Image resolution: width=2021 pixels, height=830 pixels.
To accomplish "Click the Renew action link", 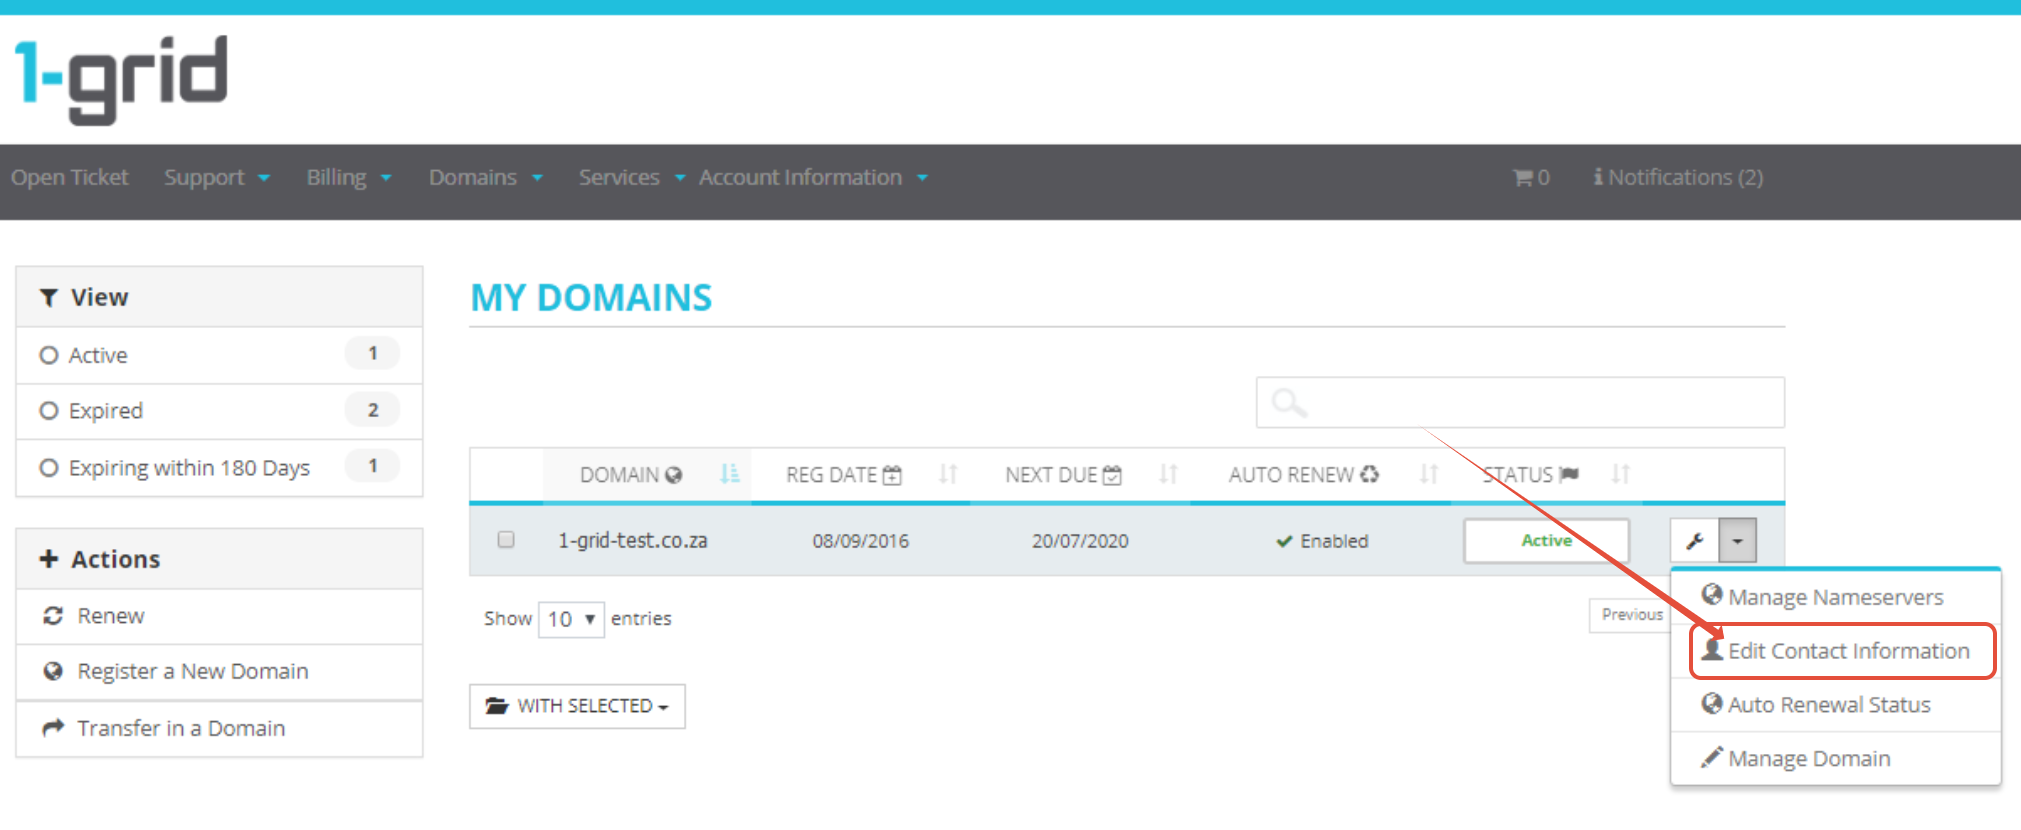I will point(111,616).
